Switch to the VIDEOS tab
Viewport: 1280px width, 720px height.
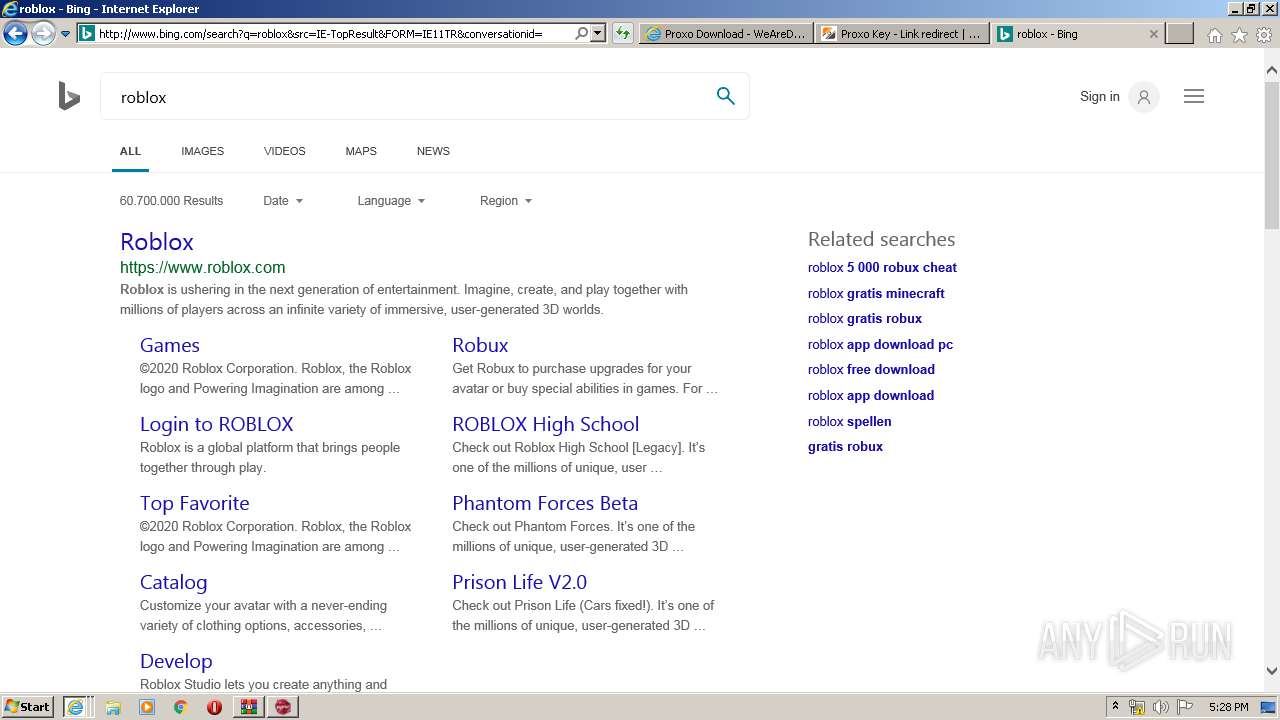[x=284, y=151]
